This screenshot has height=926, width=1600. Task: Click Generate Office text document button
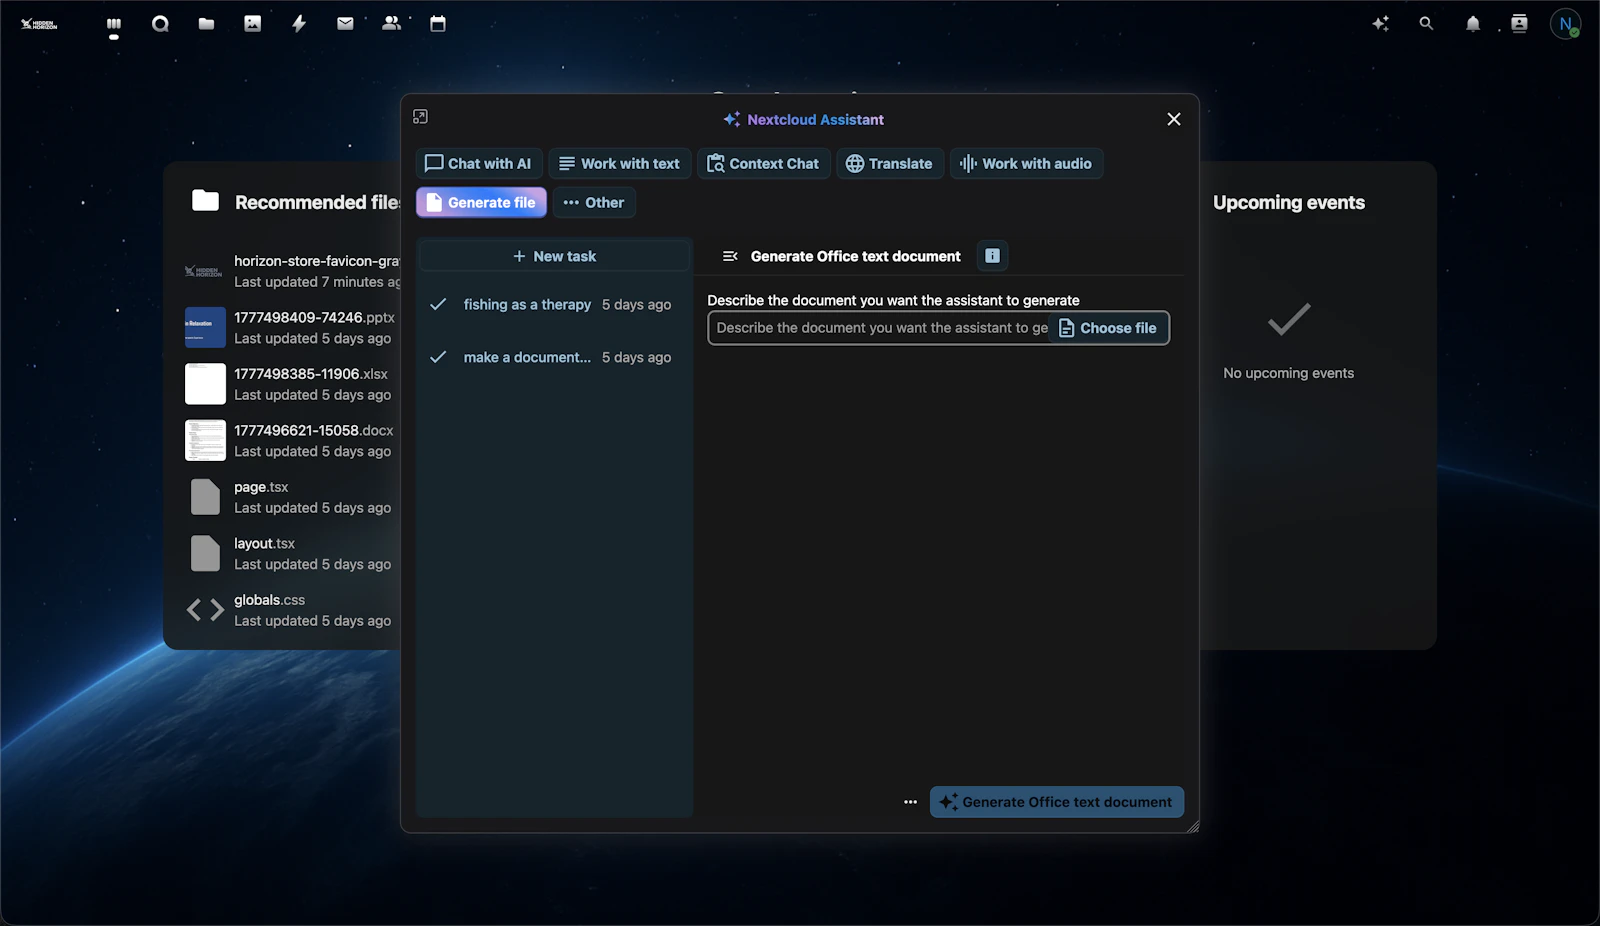pos(1057,802)
